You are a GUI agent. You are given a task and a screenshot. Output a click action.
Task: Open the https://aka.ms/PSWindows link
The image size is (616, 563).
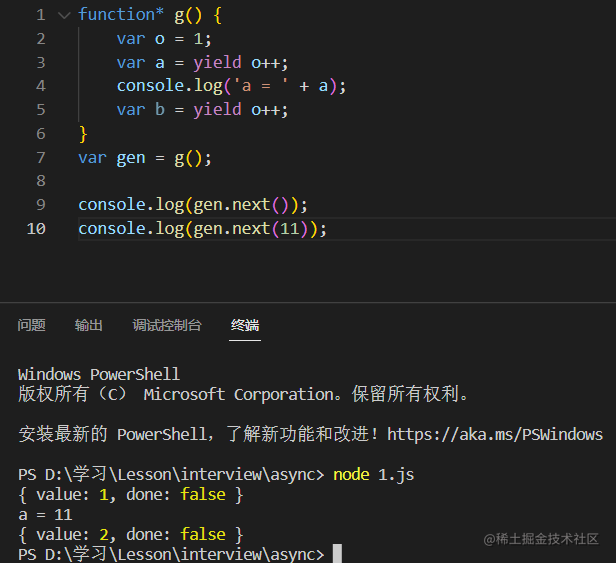point(495,435)
